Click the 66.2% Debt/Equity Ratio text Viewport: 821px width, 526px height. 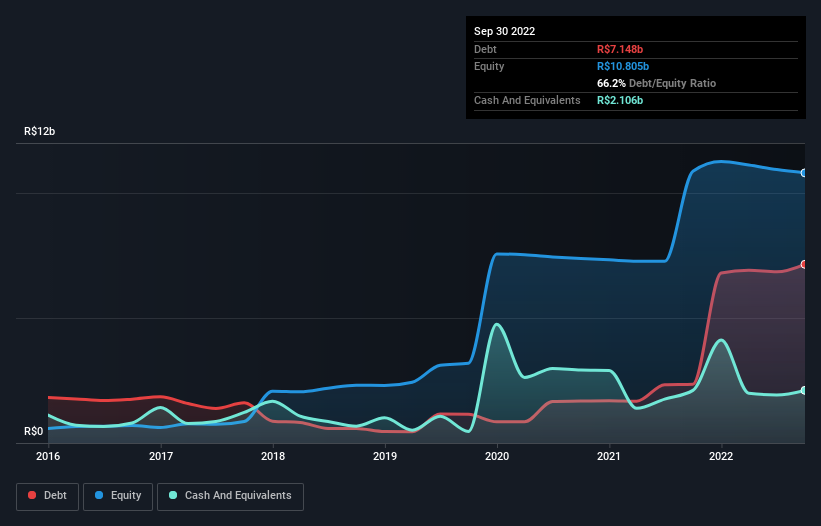[657, 83]
